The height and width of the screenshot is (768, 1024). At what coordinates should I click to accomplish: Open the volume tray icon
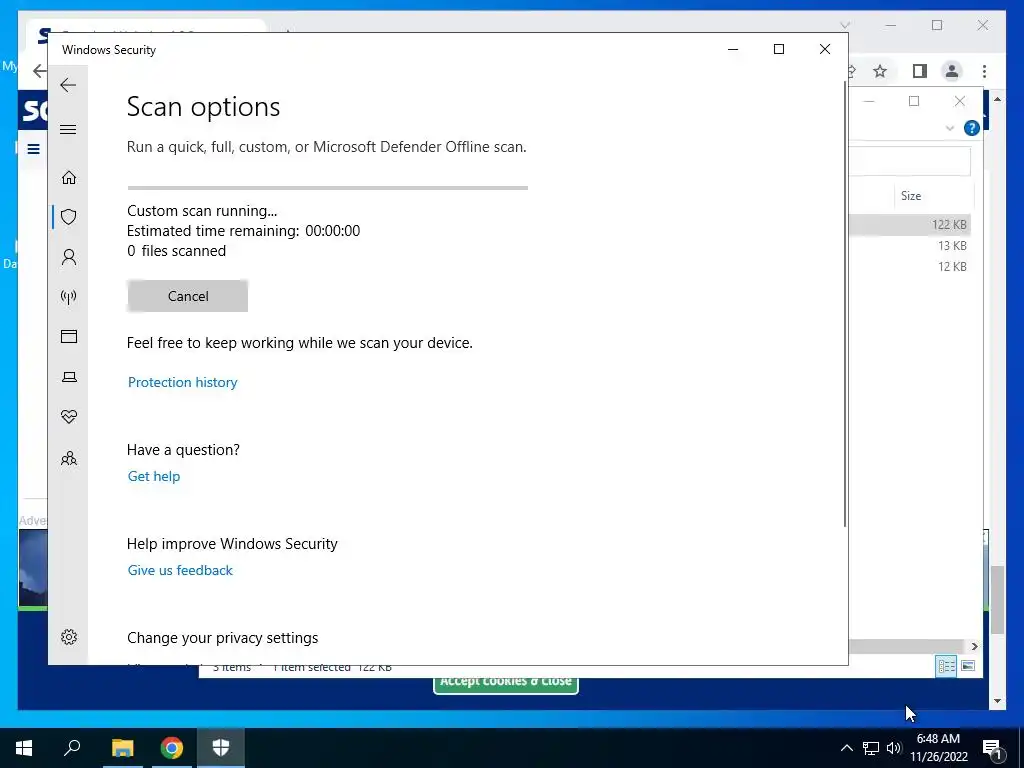(893, 748)
